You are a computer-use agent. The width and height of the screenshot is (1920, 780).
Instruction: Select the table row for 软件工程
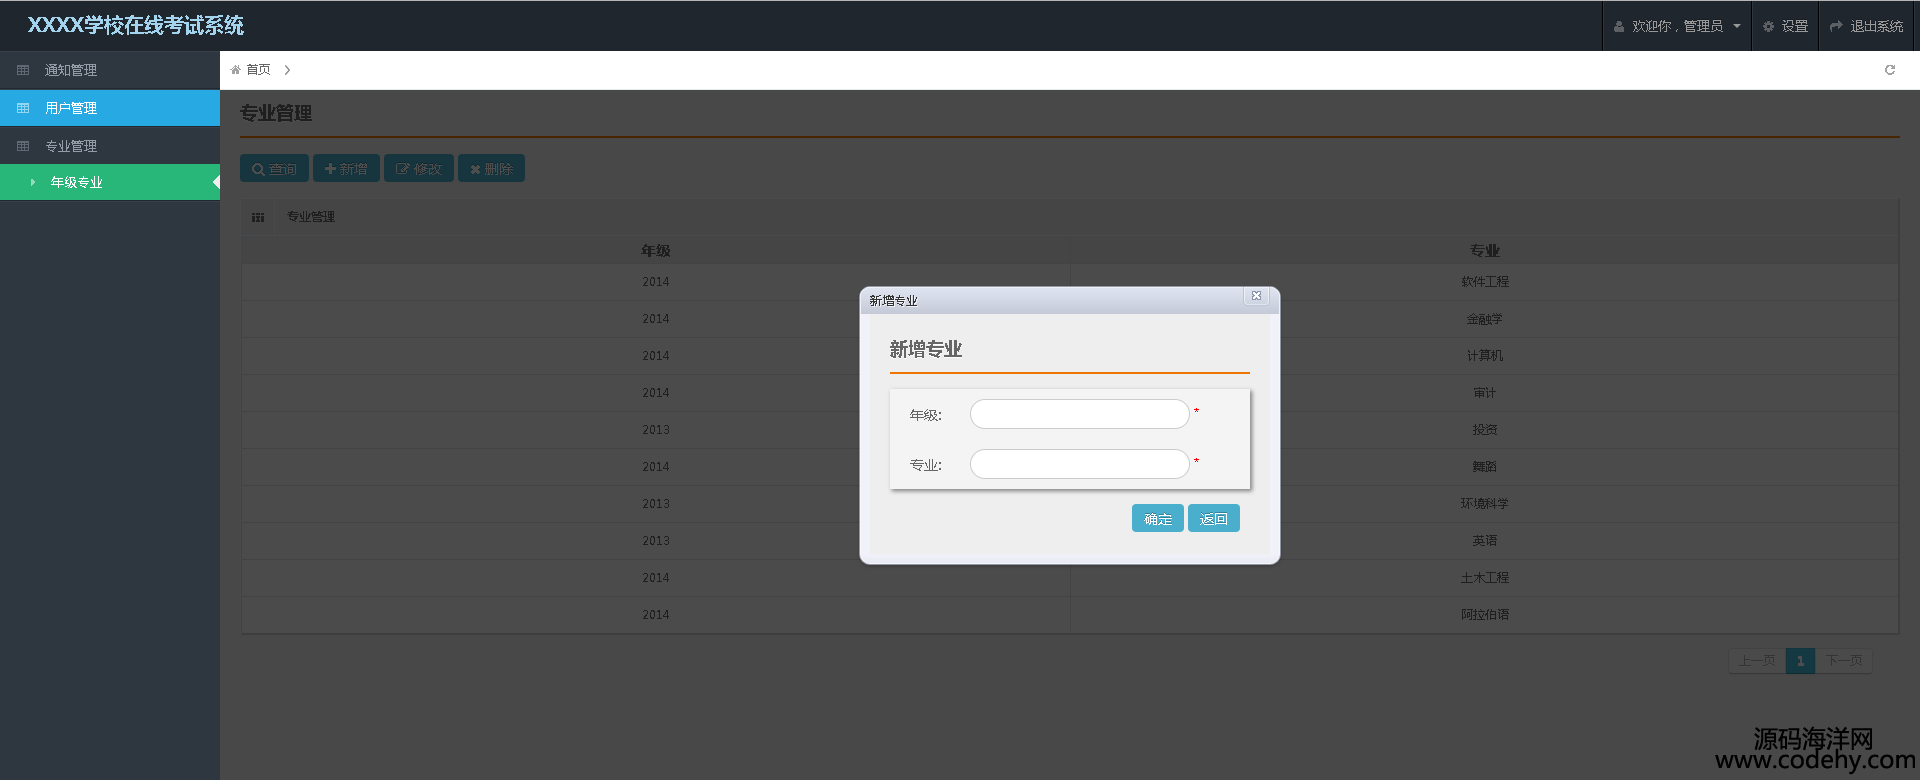pyautogui.click(x=1070, y=282)
